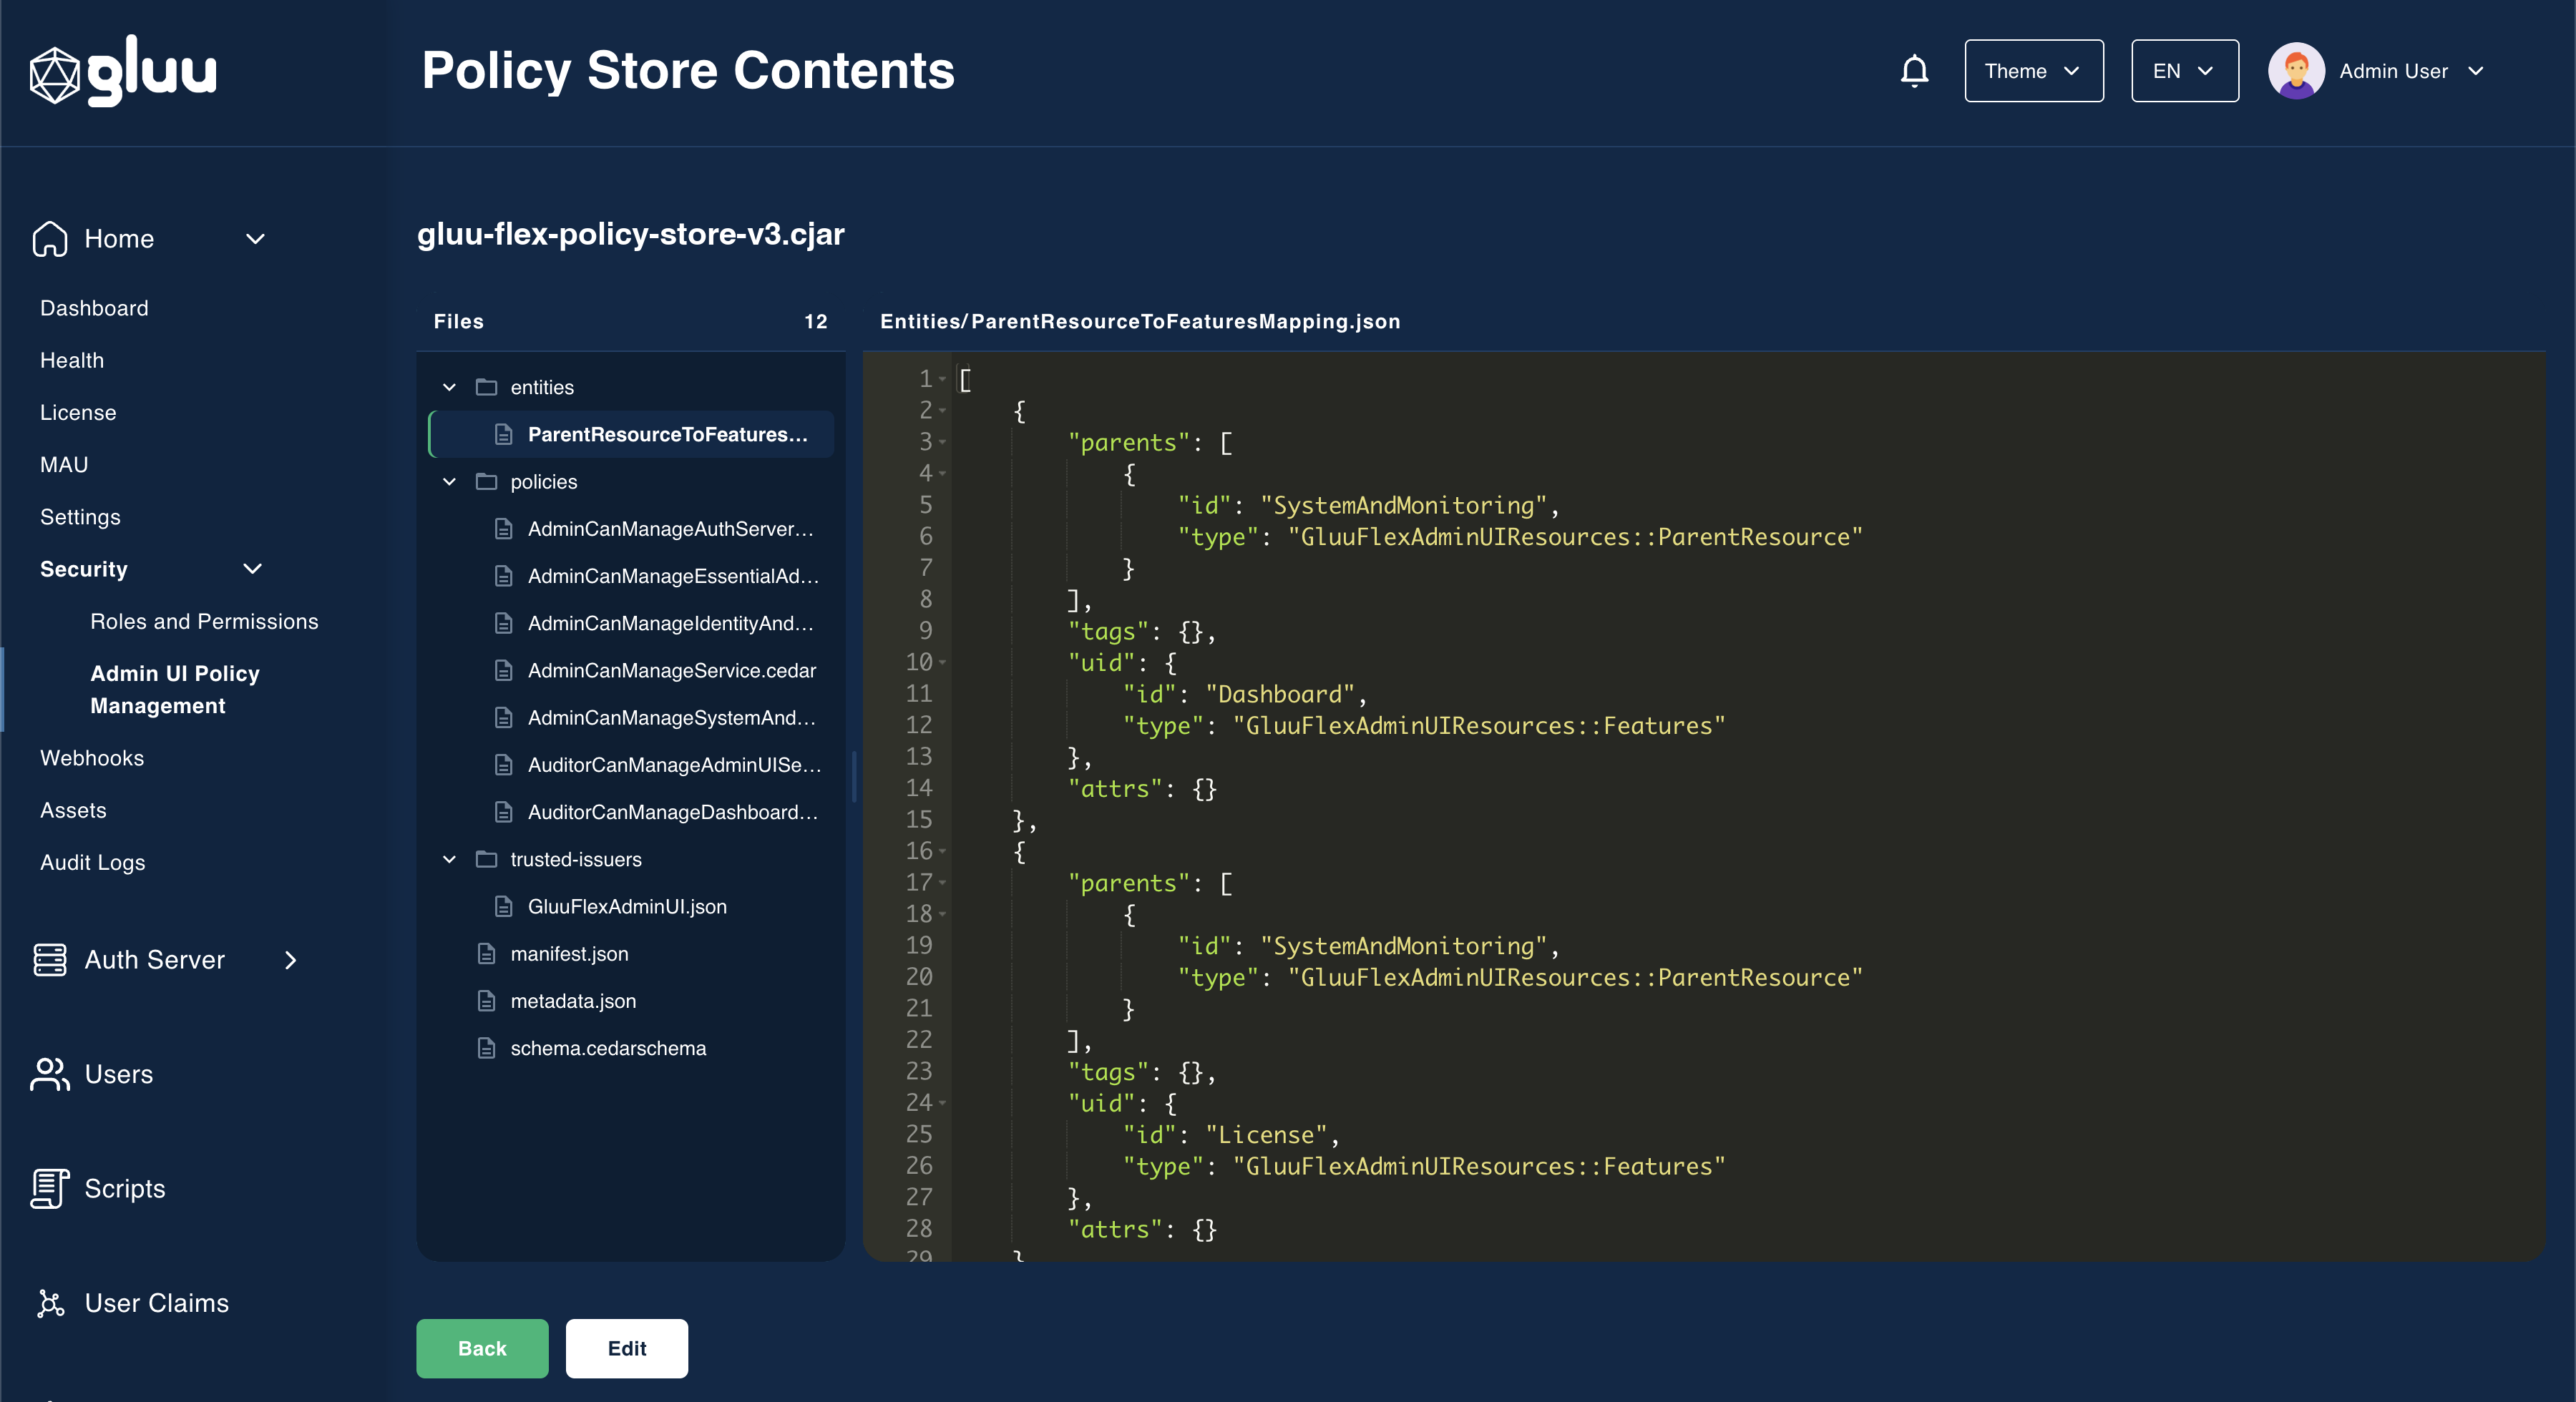Fold code at line 16 arrow
Screen dimensions: 2576x1402
pyautogui.click(x=942, y=851)
